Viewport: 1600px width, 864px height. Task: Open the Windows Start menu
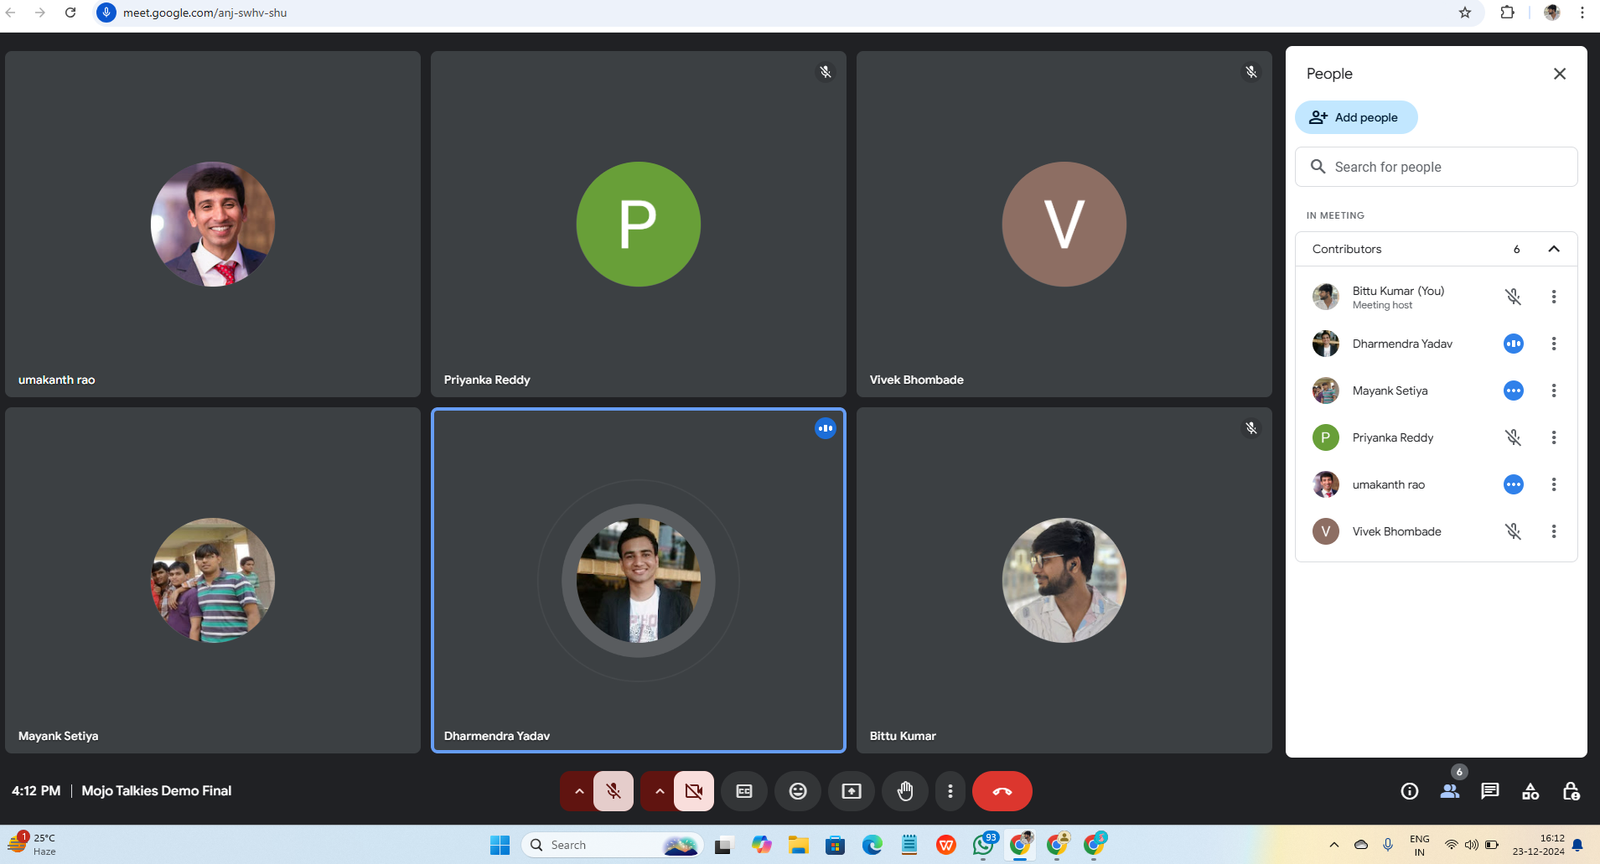pos(500,845)
